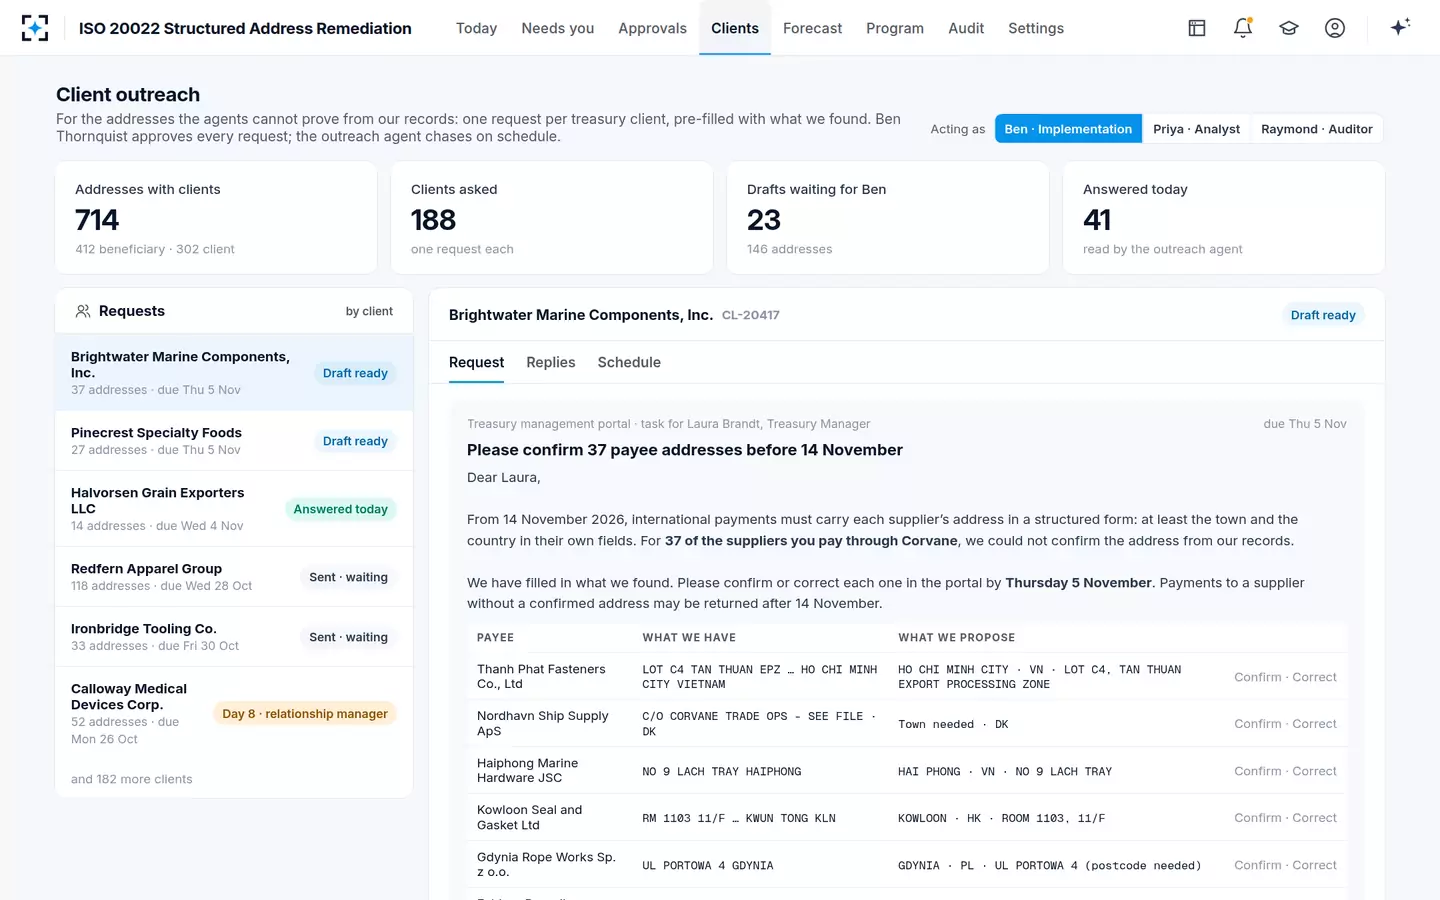Switch acting role to Raymond · Auditor
Screen dimensions: 1440x900
pos(1316,129)
